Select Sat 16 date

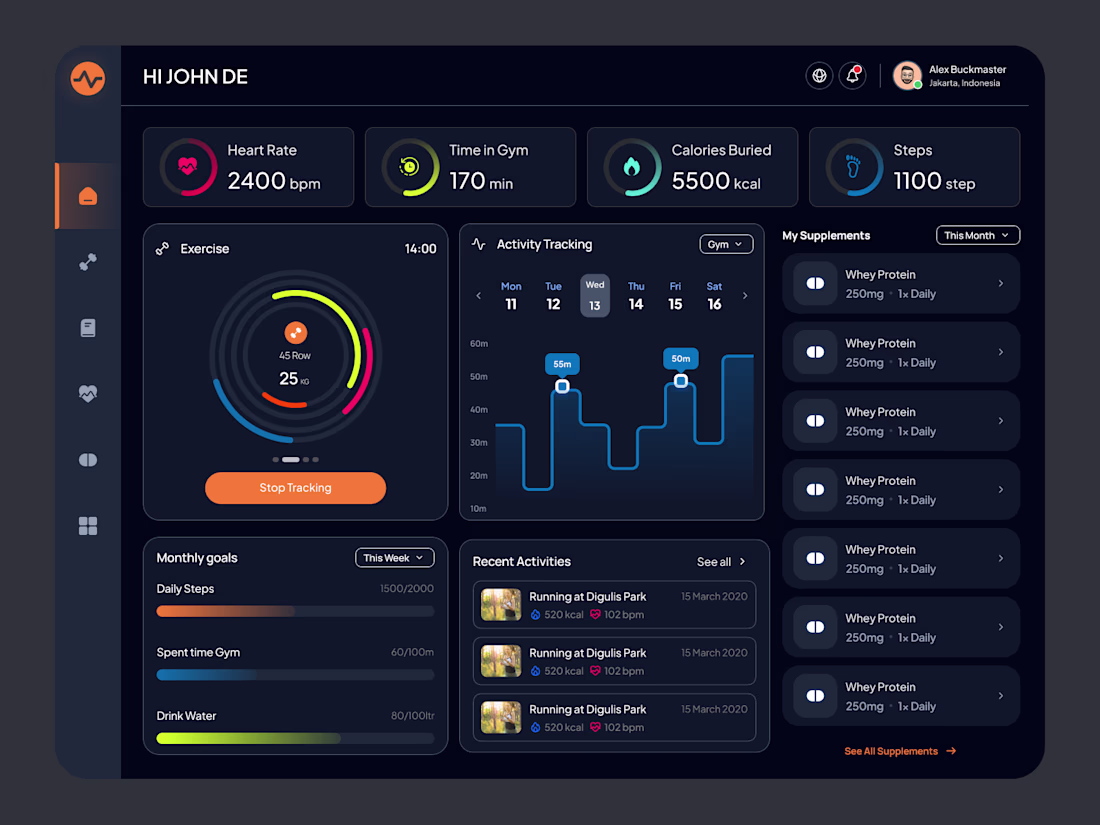(714, 295)
